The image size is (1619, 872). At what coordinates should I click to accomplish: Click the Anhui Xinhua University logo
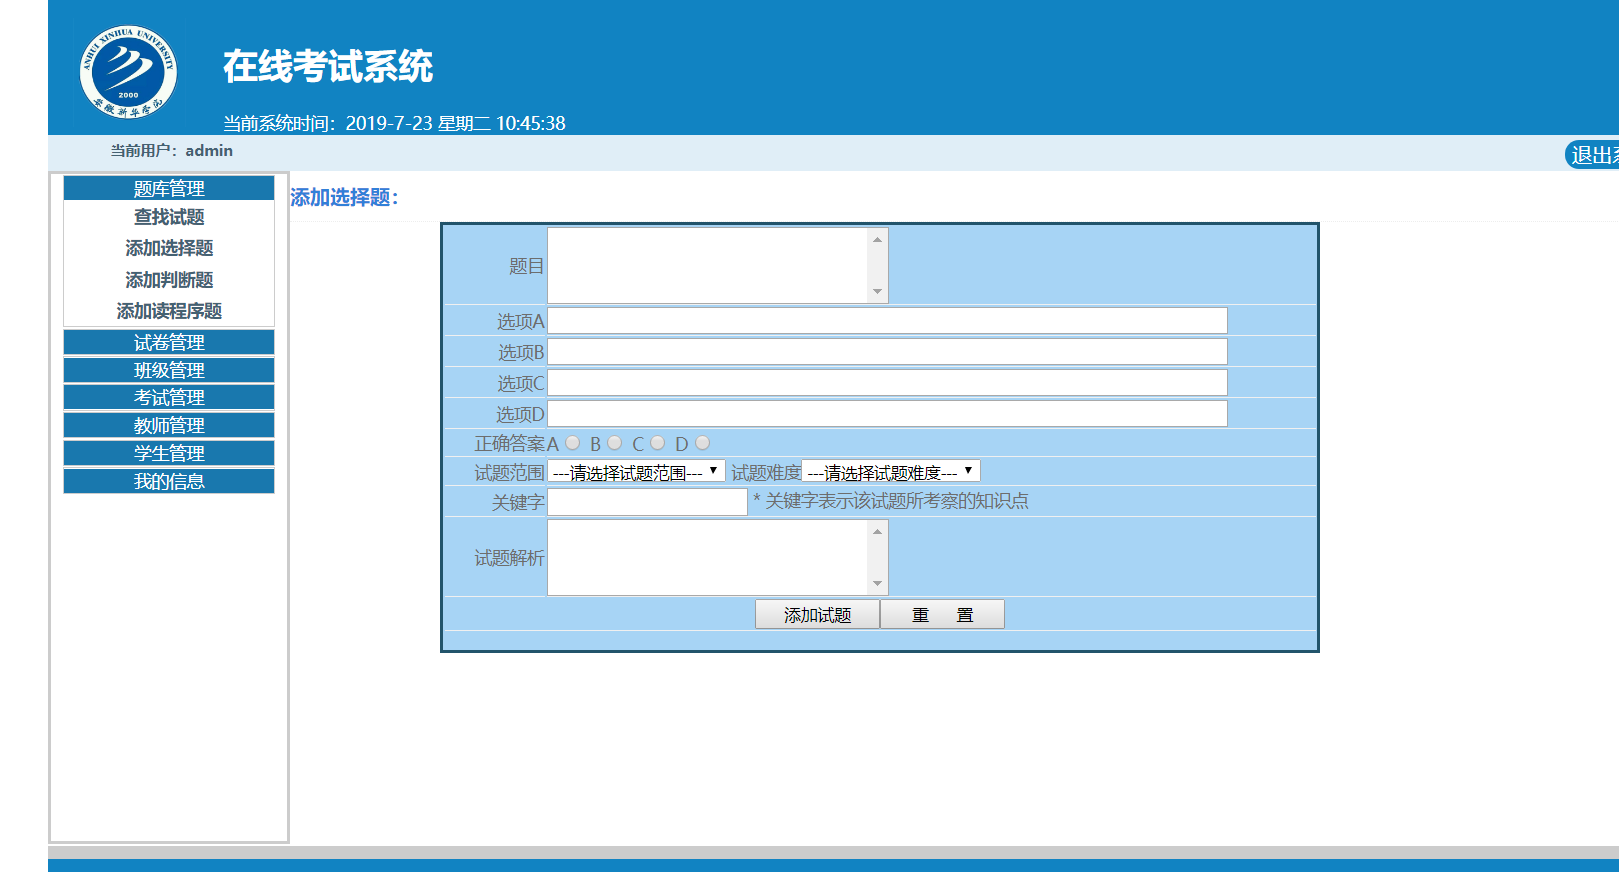[x=128, y=72]
